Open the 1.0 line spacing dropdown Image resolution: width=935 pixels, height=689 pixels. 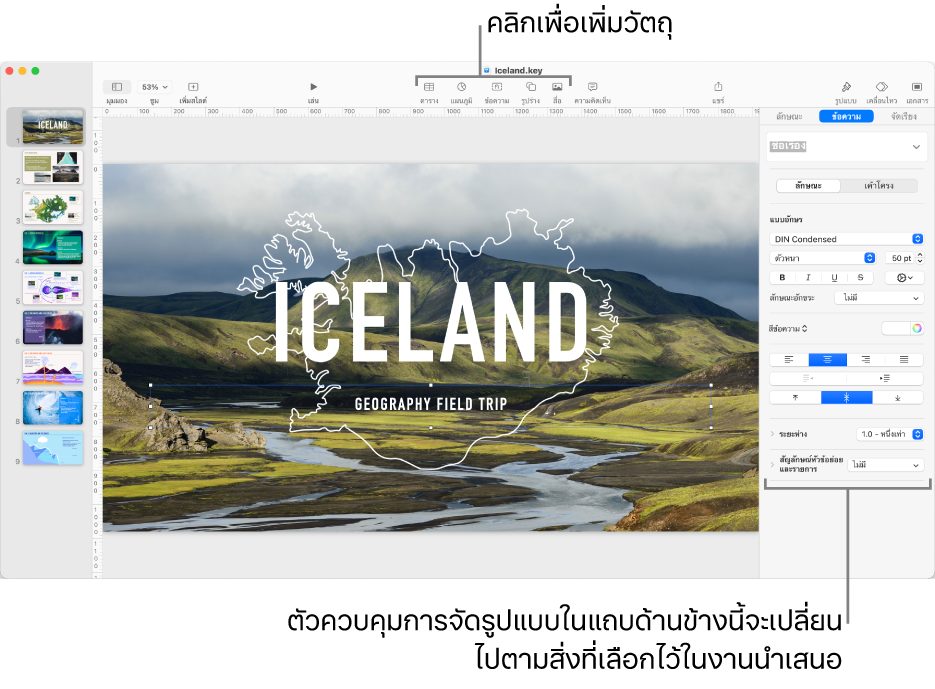point(890,434)
